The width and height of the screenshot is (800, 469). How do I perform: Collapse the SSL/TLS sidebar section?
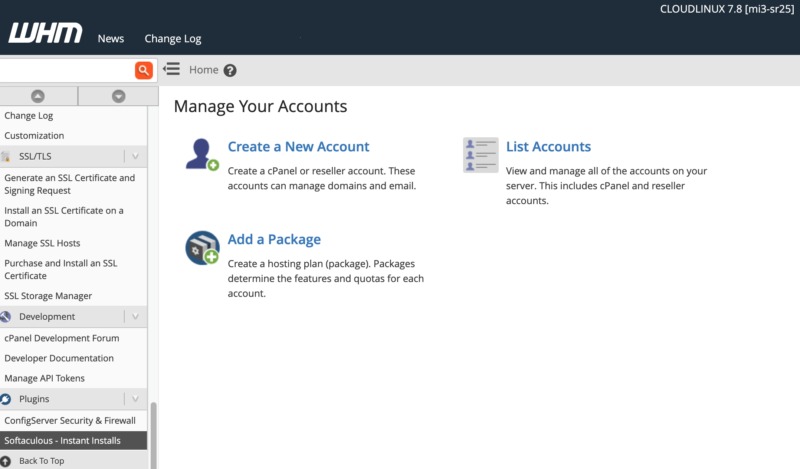click(135, 156)
